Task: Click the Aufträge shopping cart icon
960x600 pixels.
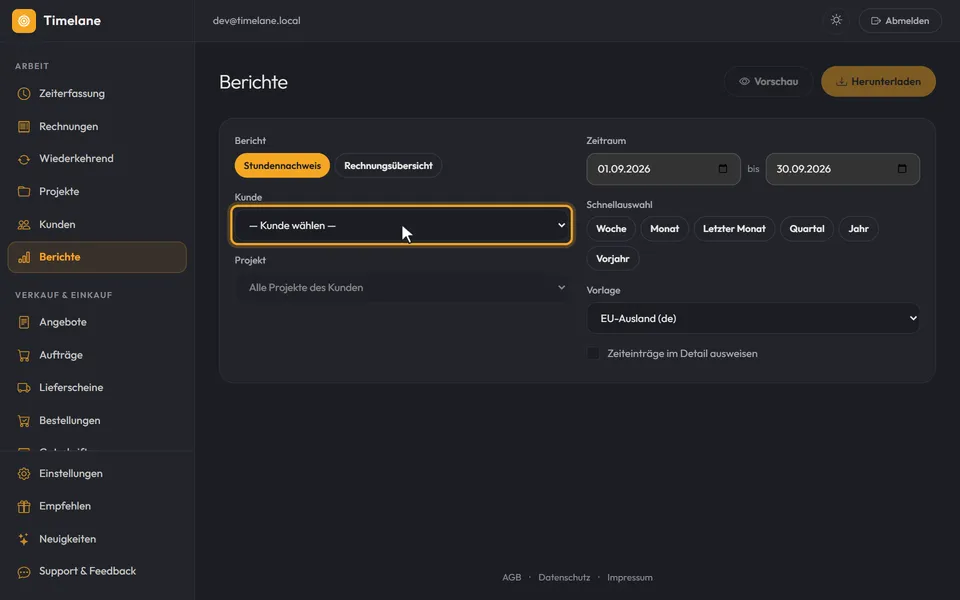Action: (x=24, y=355)
